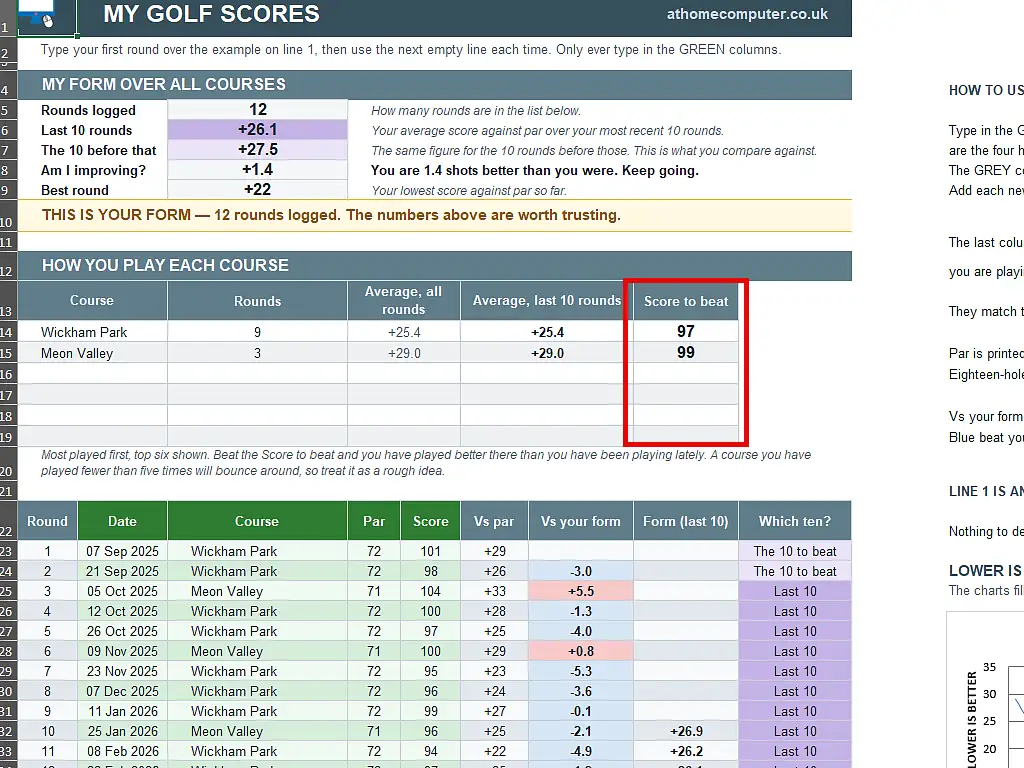Select Meon Valley rounds count 3
The width and height of the screenshot is (1024, 768).
[x=257, y=353]
